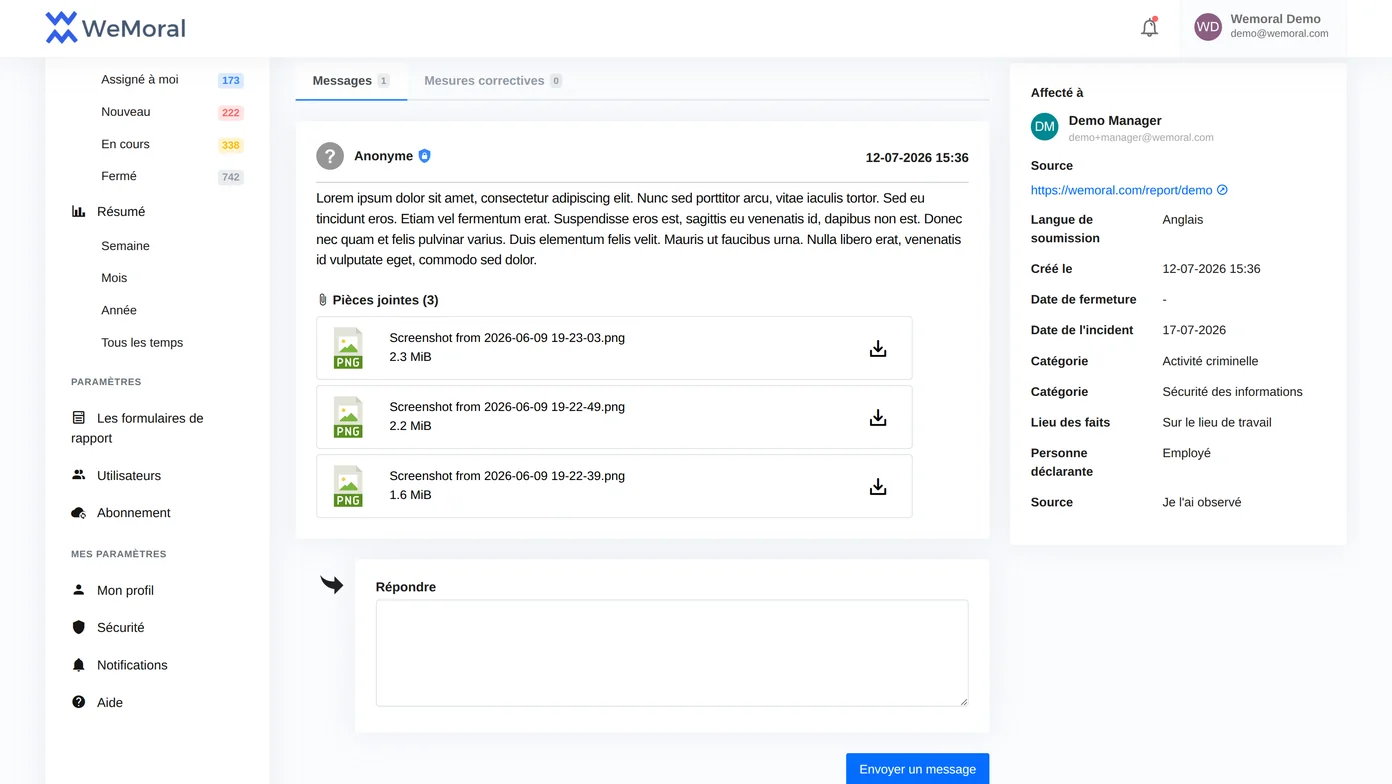Open Sécurité settings
1392x784 pixels.
tap(121, 628)
